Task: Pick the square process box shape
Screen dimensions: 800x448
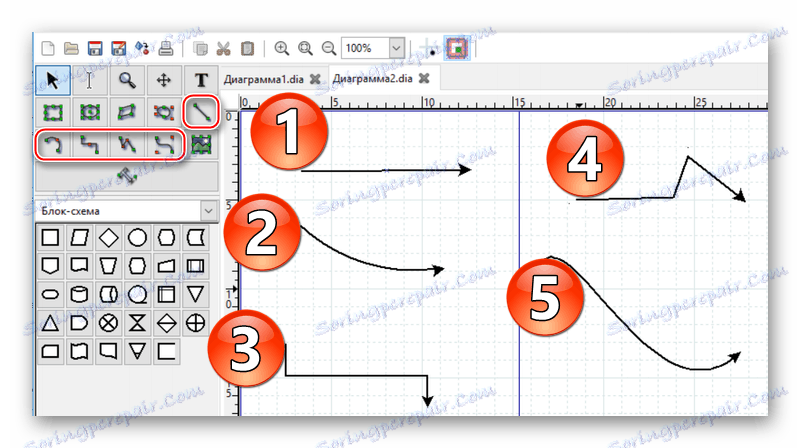Action: 50,237
